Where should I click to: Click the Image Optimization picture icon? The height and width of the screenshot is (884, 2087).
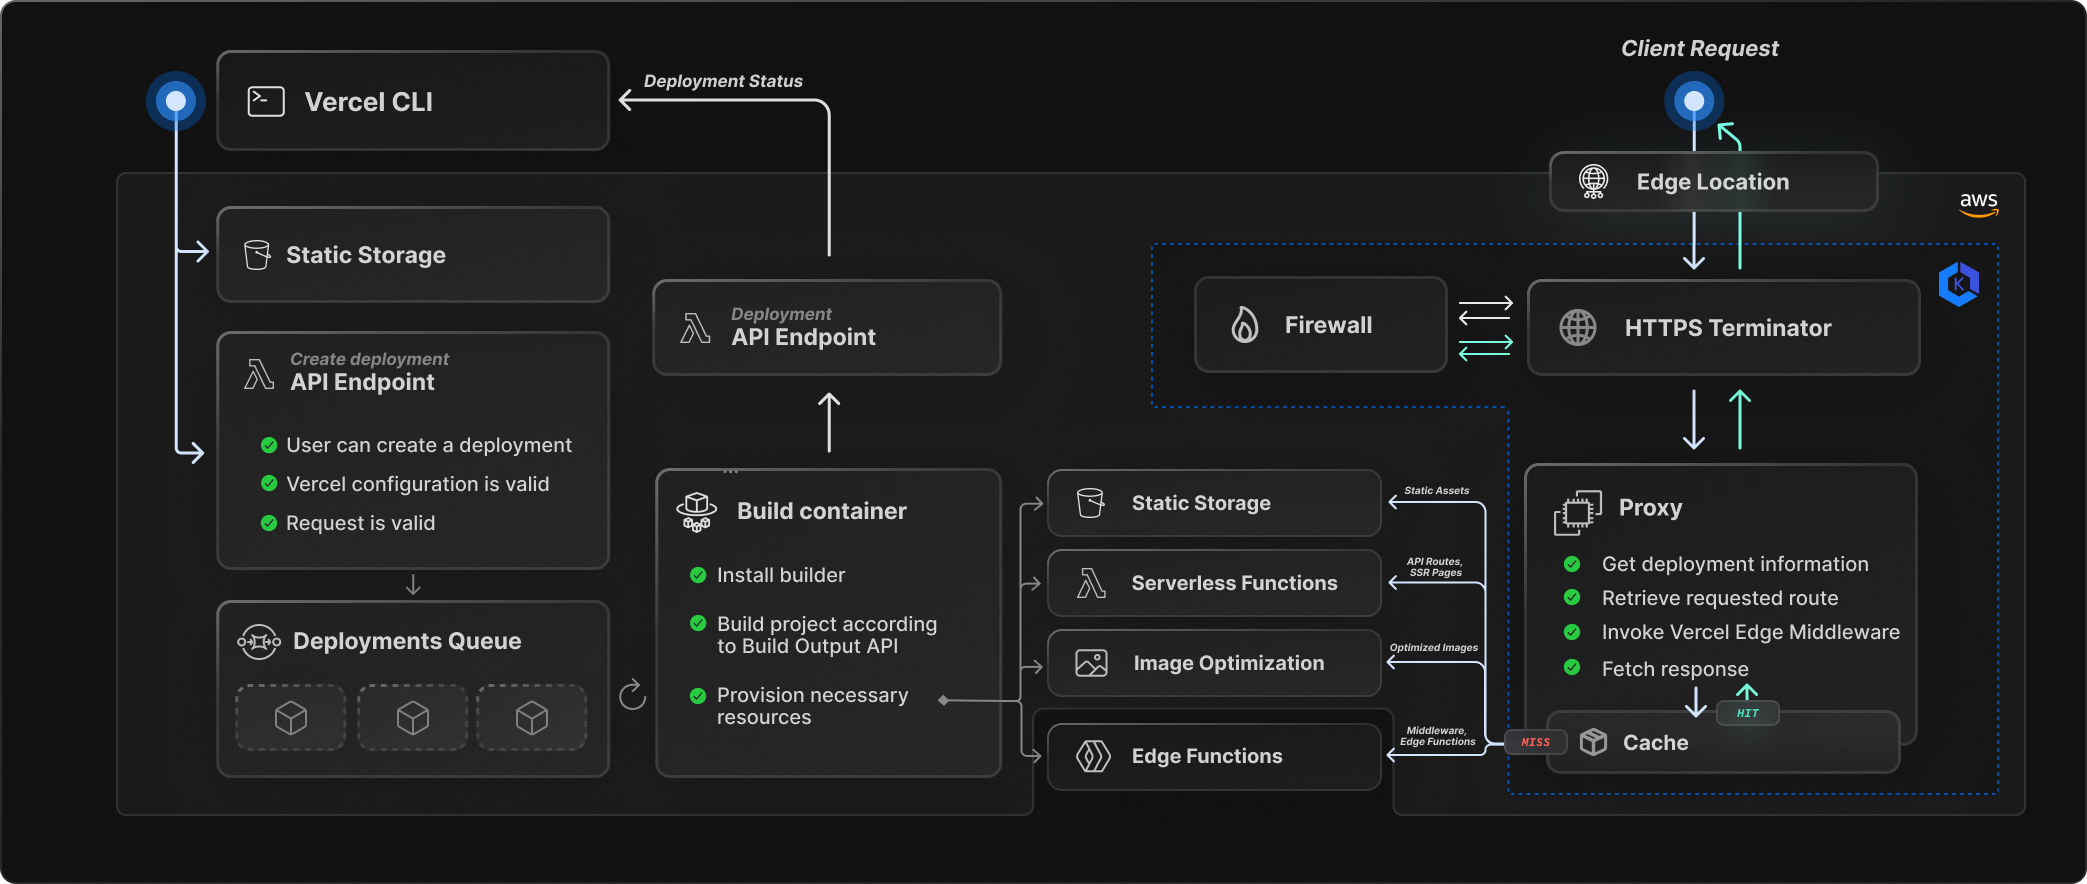tap(1091, 663)
